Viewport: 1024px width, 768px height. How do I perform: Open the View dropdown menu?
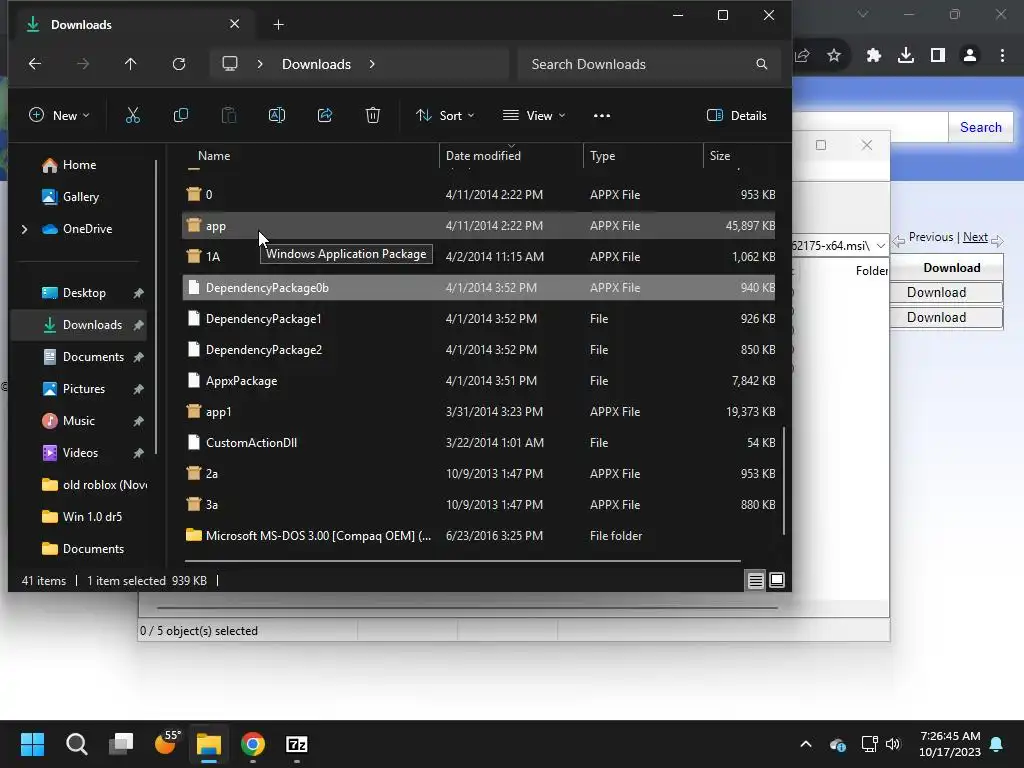coord(534,116)
